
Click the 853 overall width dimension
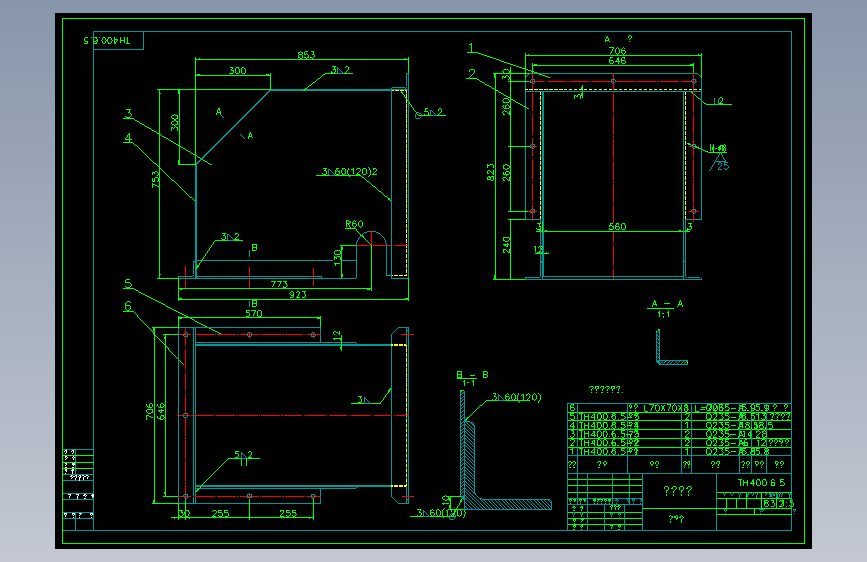click(x=306, y=55)
